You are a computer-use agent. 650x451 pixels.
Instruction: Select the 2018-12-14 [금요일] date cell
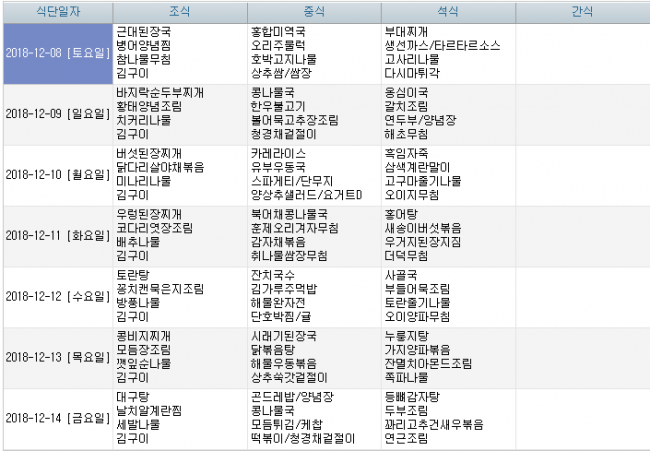56,417
